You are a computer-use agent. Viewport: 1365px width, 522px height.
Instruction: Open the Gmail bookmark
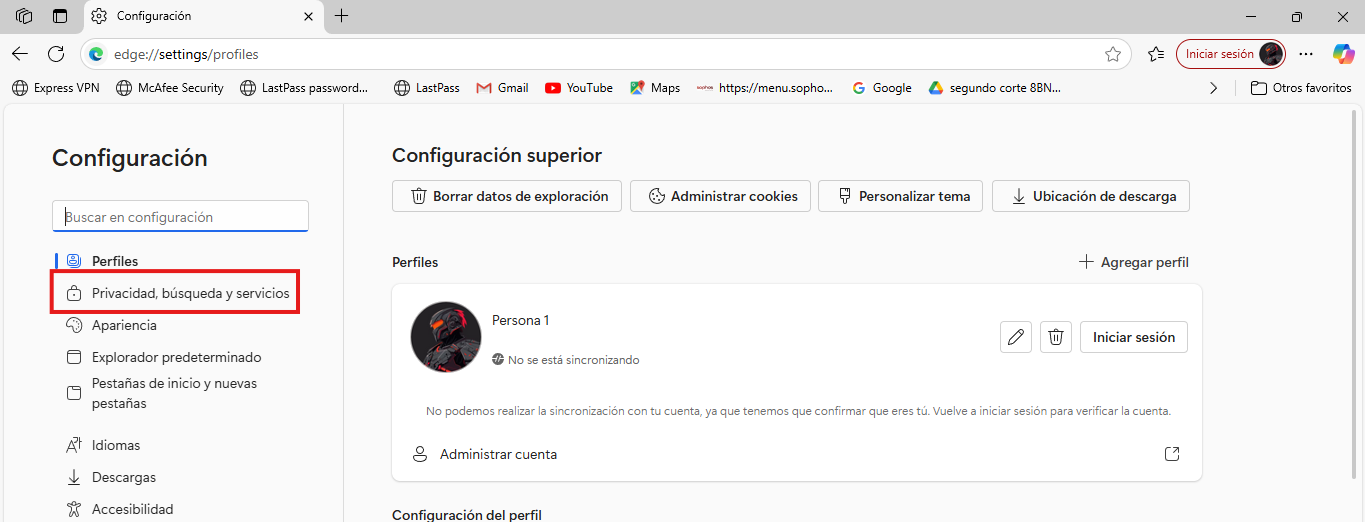[x=502, y=88]
